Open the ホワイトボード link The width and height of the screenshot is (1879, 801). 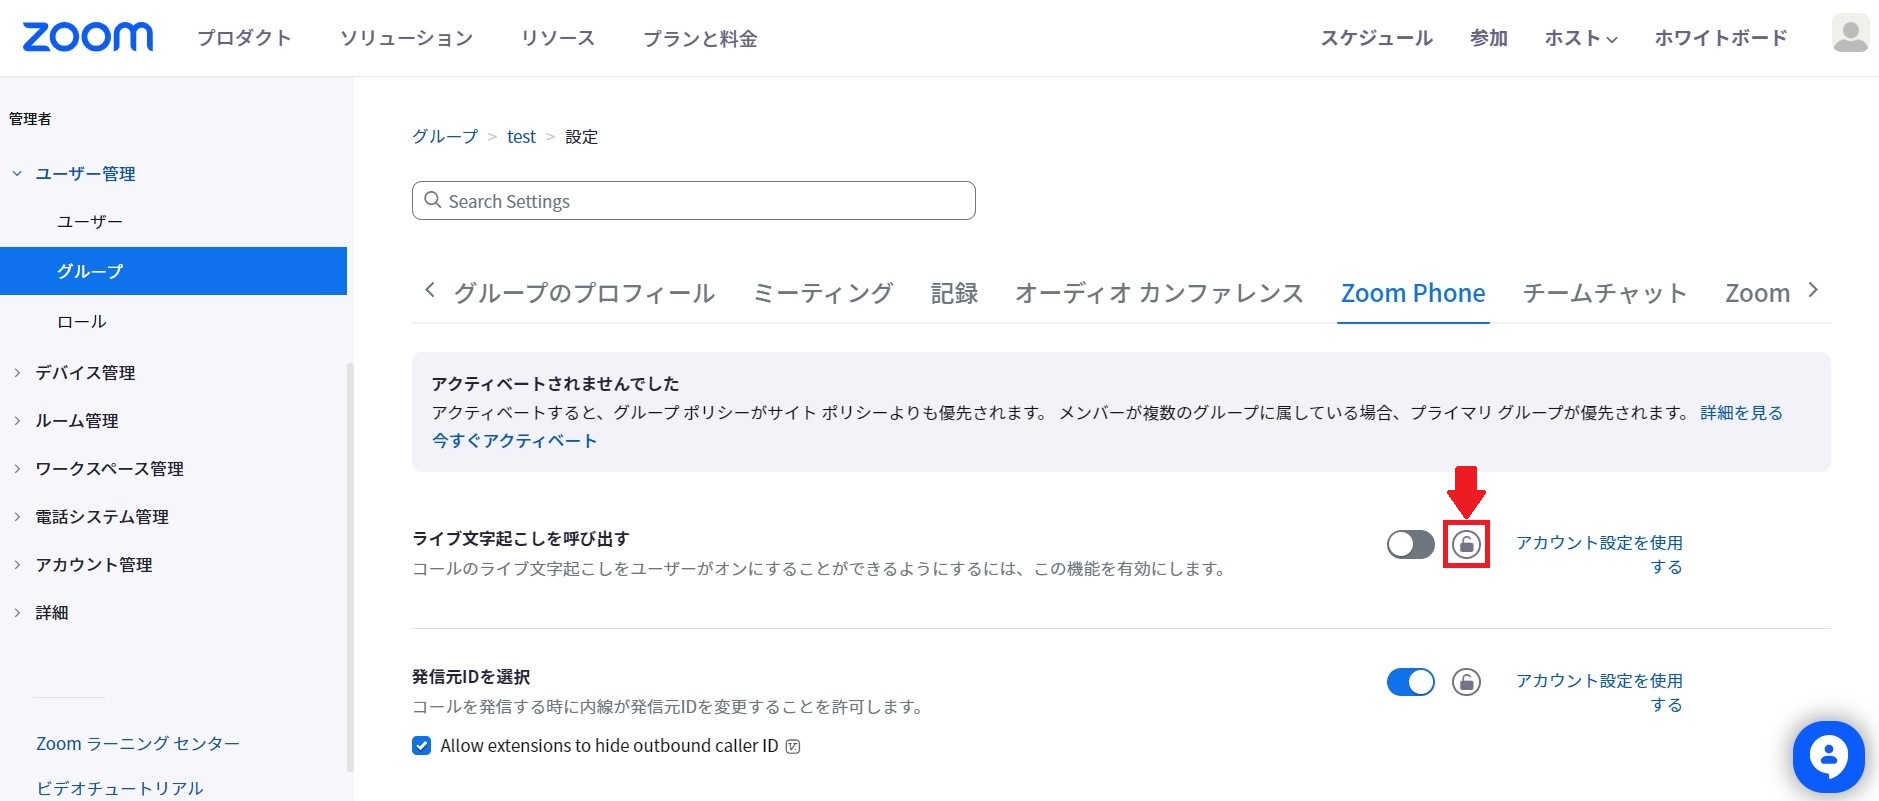tap(1721, 38)
